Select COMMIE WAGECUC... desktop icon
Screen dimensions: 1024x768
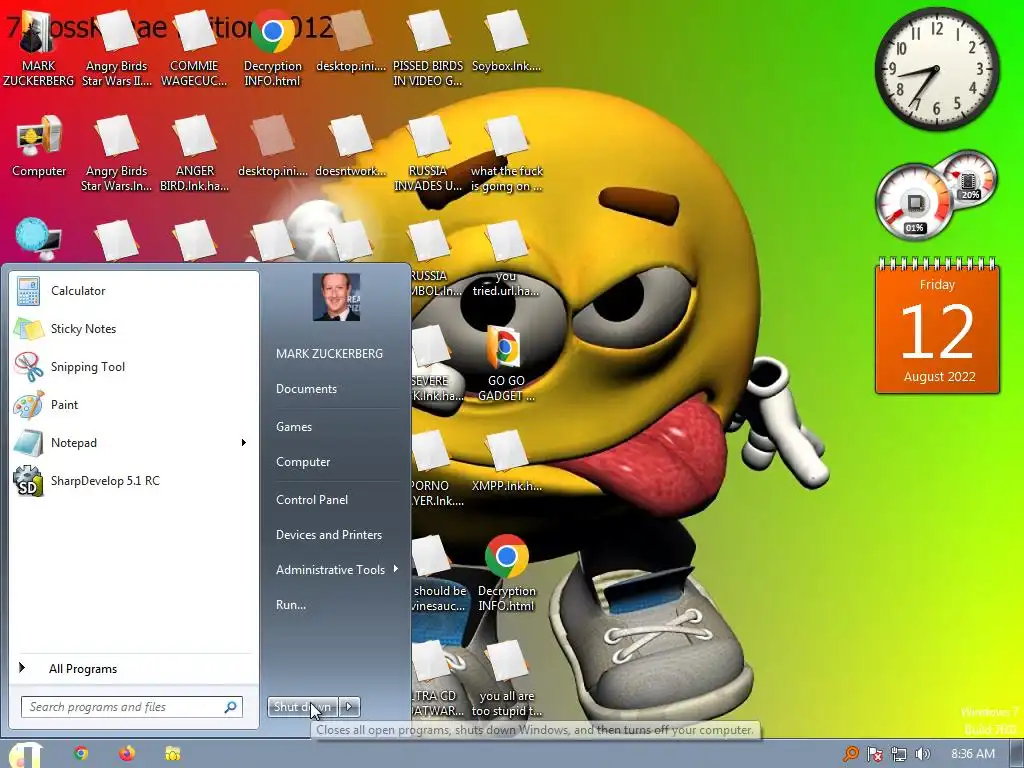click(194, 50)
